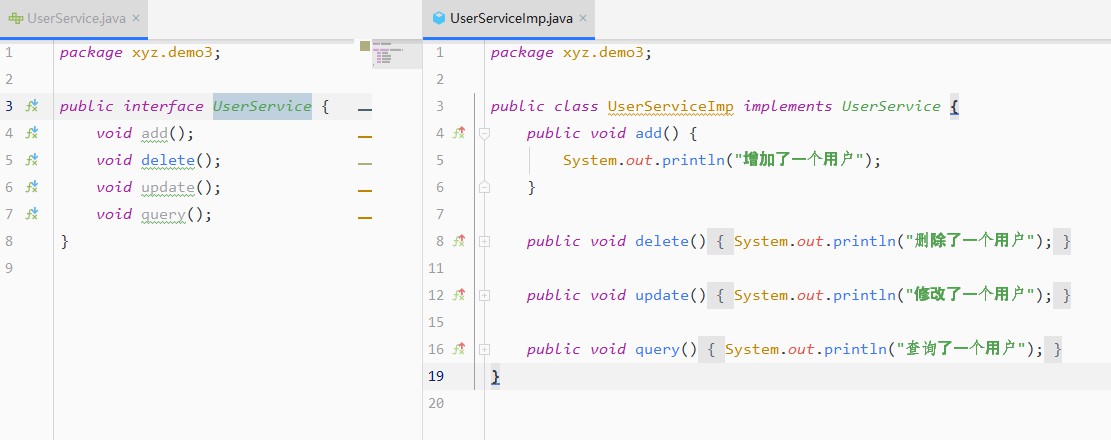1111x440 pixels.
Task: Click the closing brace on line 8 of UserService.java
Action: click(x=64, y=242)
